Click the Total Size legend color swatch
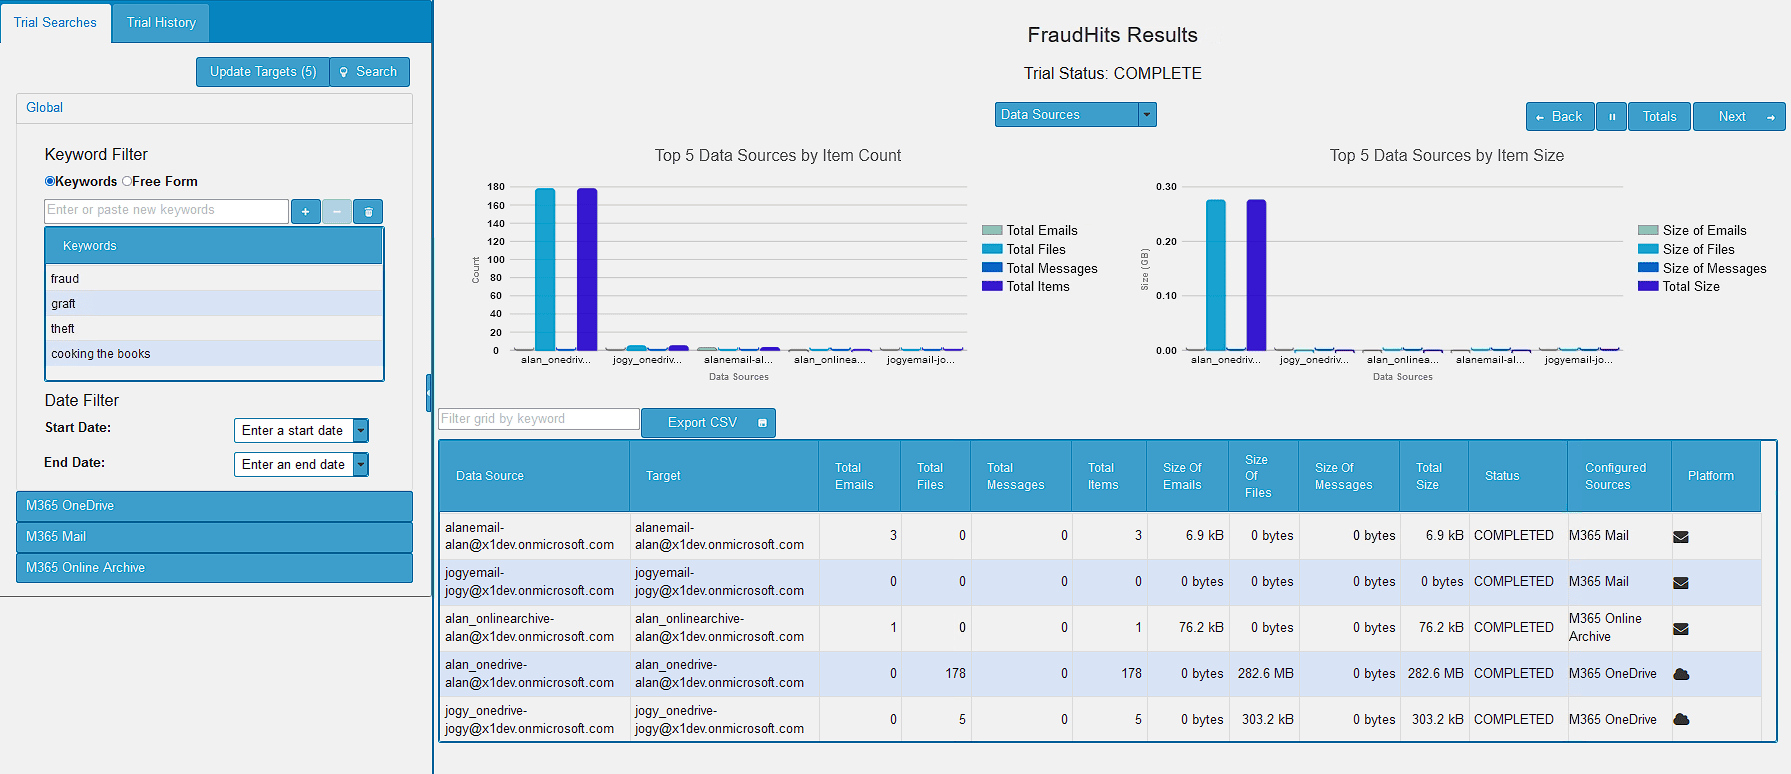The height and width of the screenshot is (774, 1791). point(1648,286)
